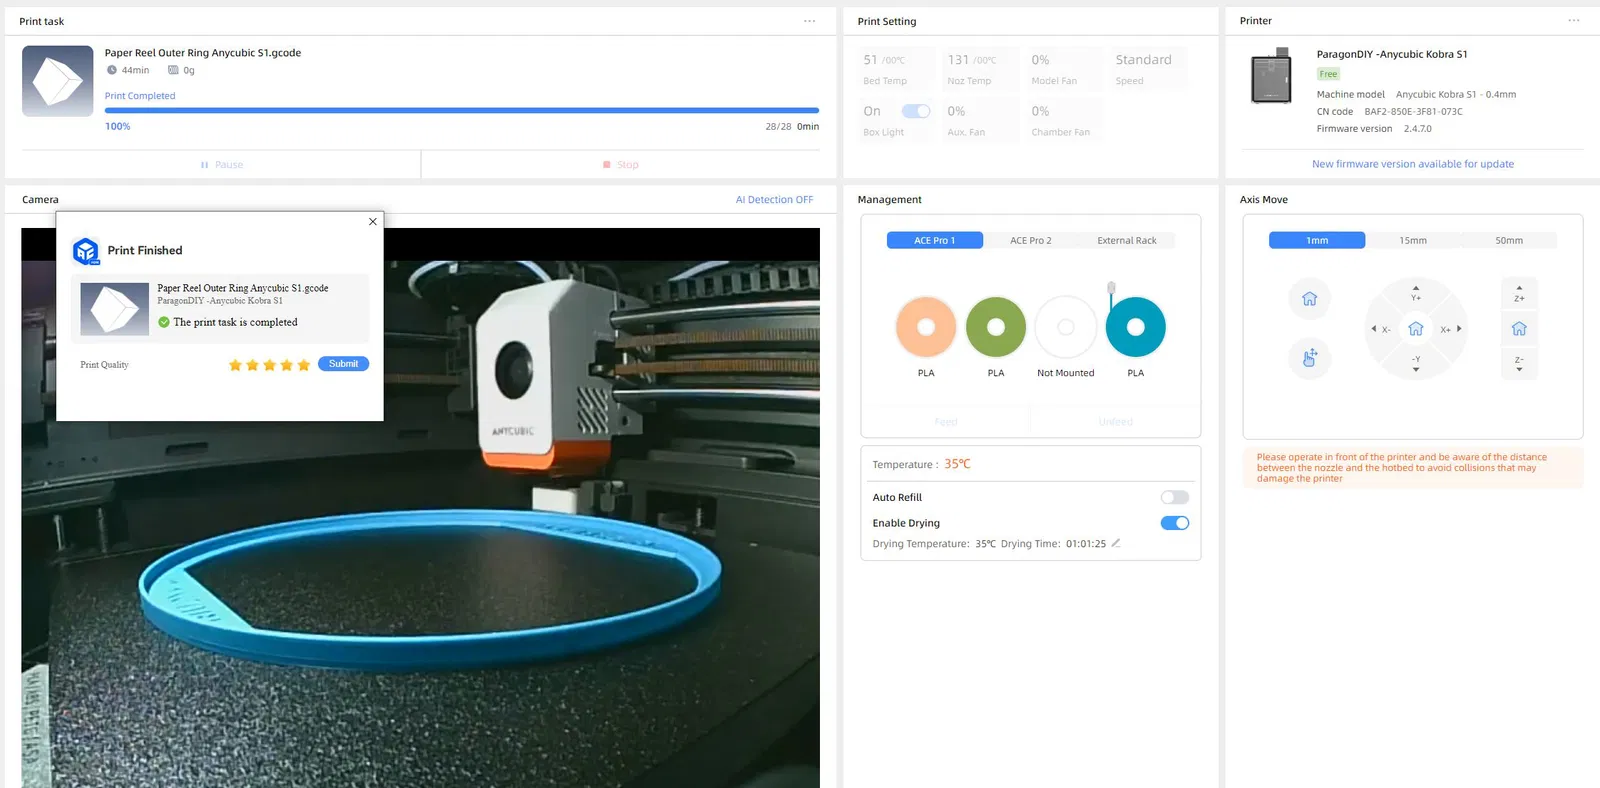Click the Bed Temp setting value
Image resolution: width=1600 pixels, height=788 pixels.
click(x=896, y=69)
